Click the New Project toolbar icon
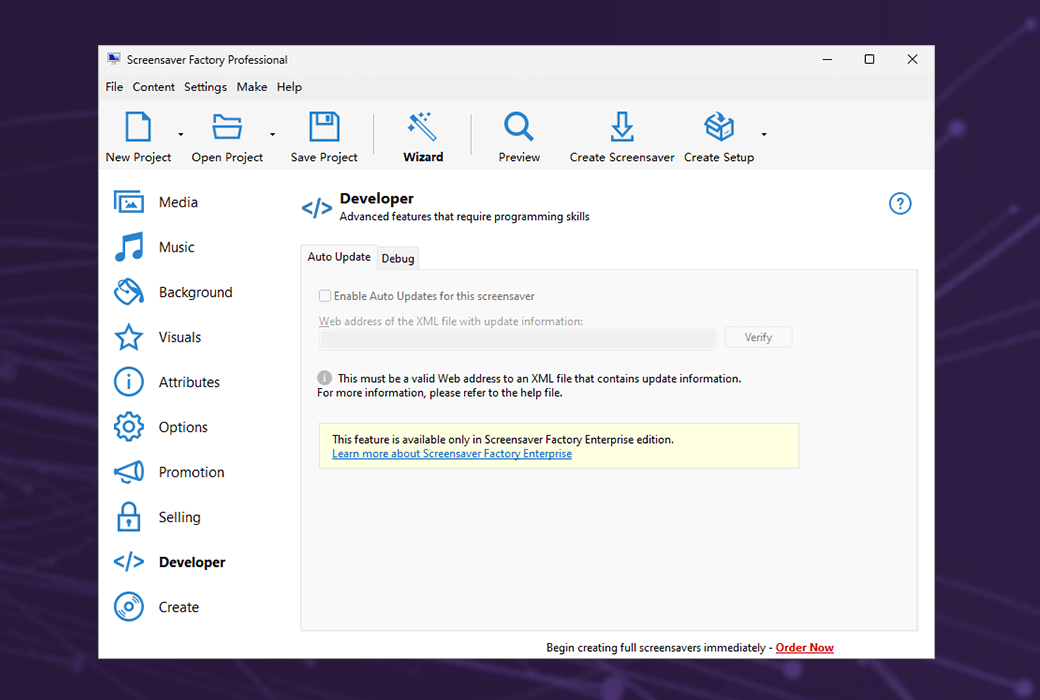This screenshot has width=1040, height=700. pyautogui.click(x=138, y=126)
